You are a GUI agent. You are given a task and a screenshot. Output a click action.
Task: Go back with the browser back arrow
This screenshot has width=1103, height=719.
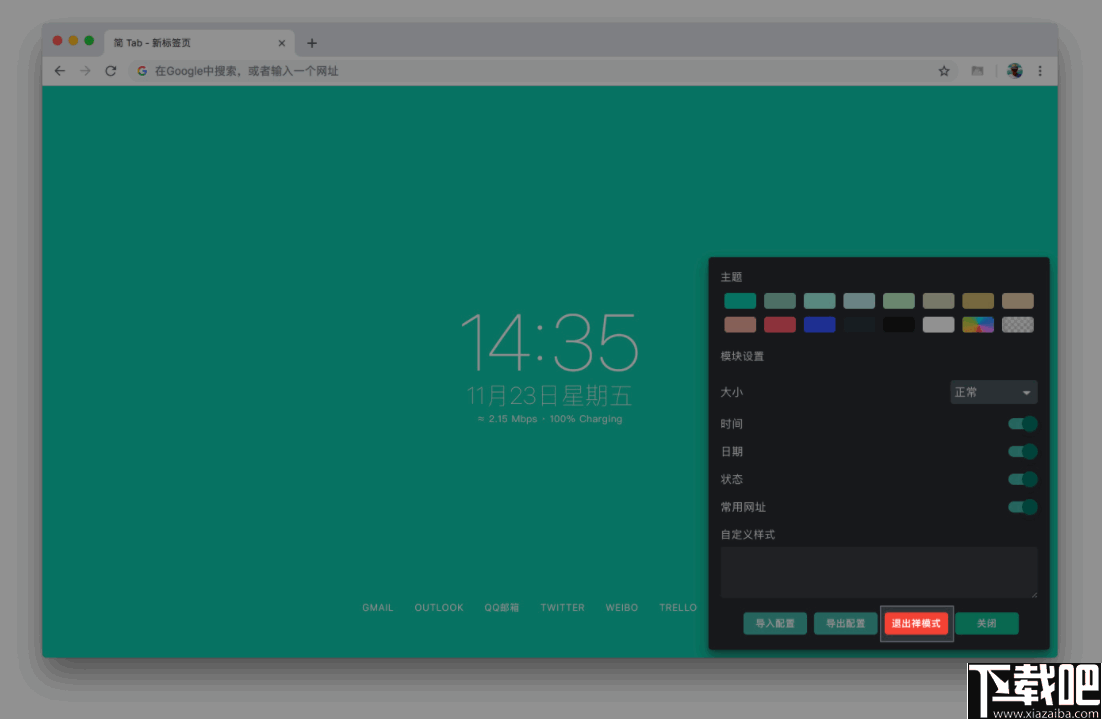coord(60,71)
